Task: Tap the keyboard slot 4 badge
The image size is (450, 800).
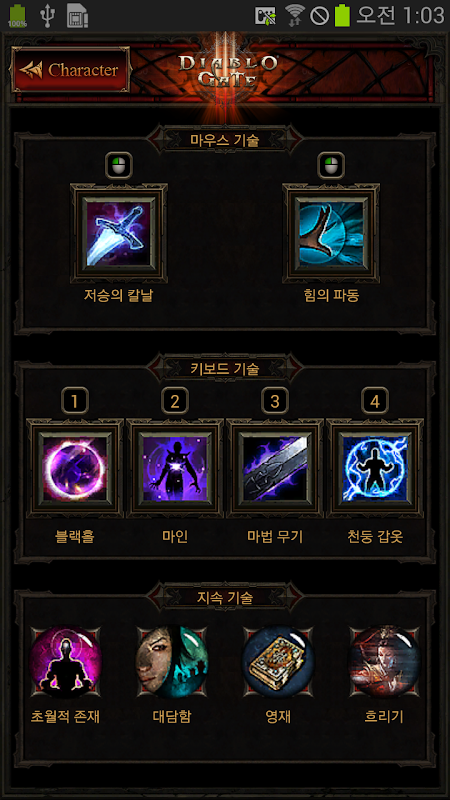Action: pyautogui.click(x=375, y=401)
